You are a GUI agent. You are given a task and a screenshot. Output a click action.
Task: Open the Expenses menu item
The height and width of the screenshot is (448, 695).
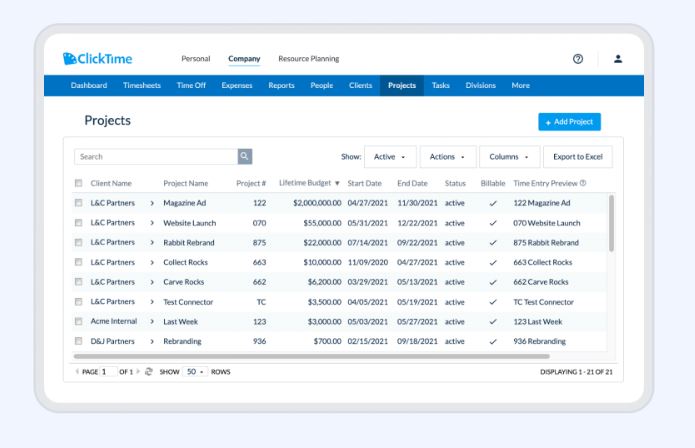tap(237, 85)
